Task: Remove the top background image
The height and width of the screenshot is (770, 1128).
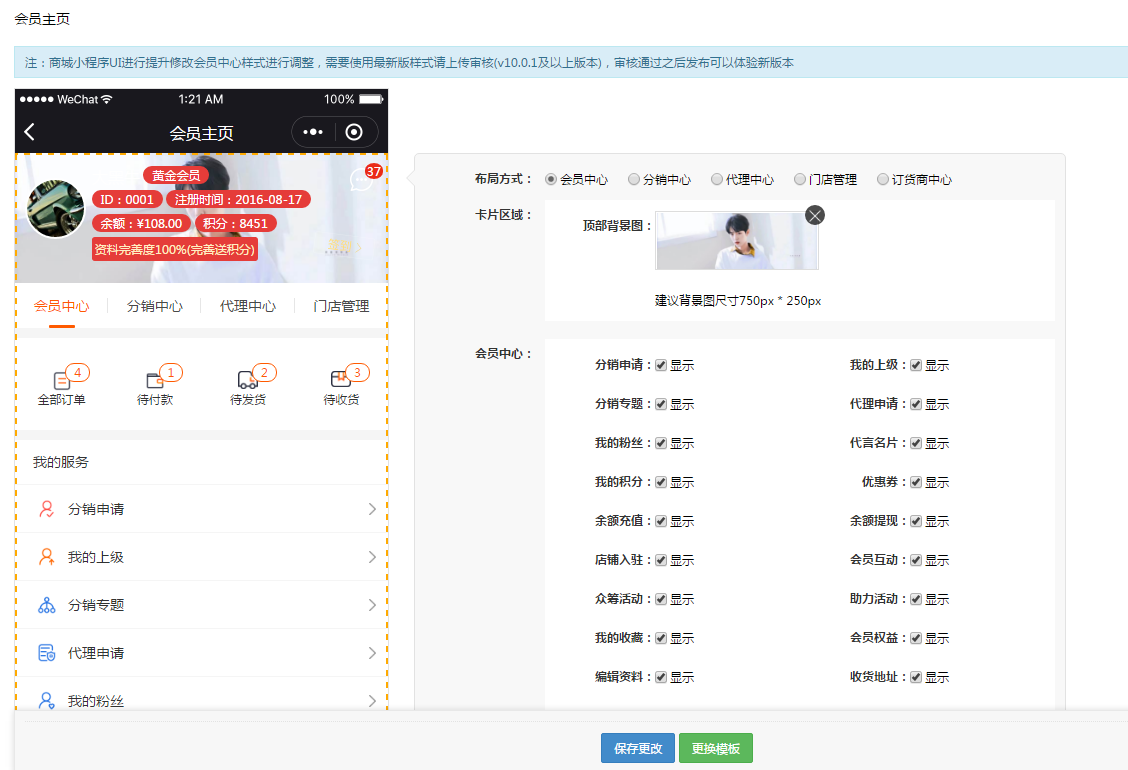Action: point(814,215)
